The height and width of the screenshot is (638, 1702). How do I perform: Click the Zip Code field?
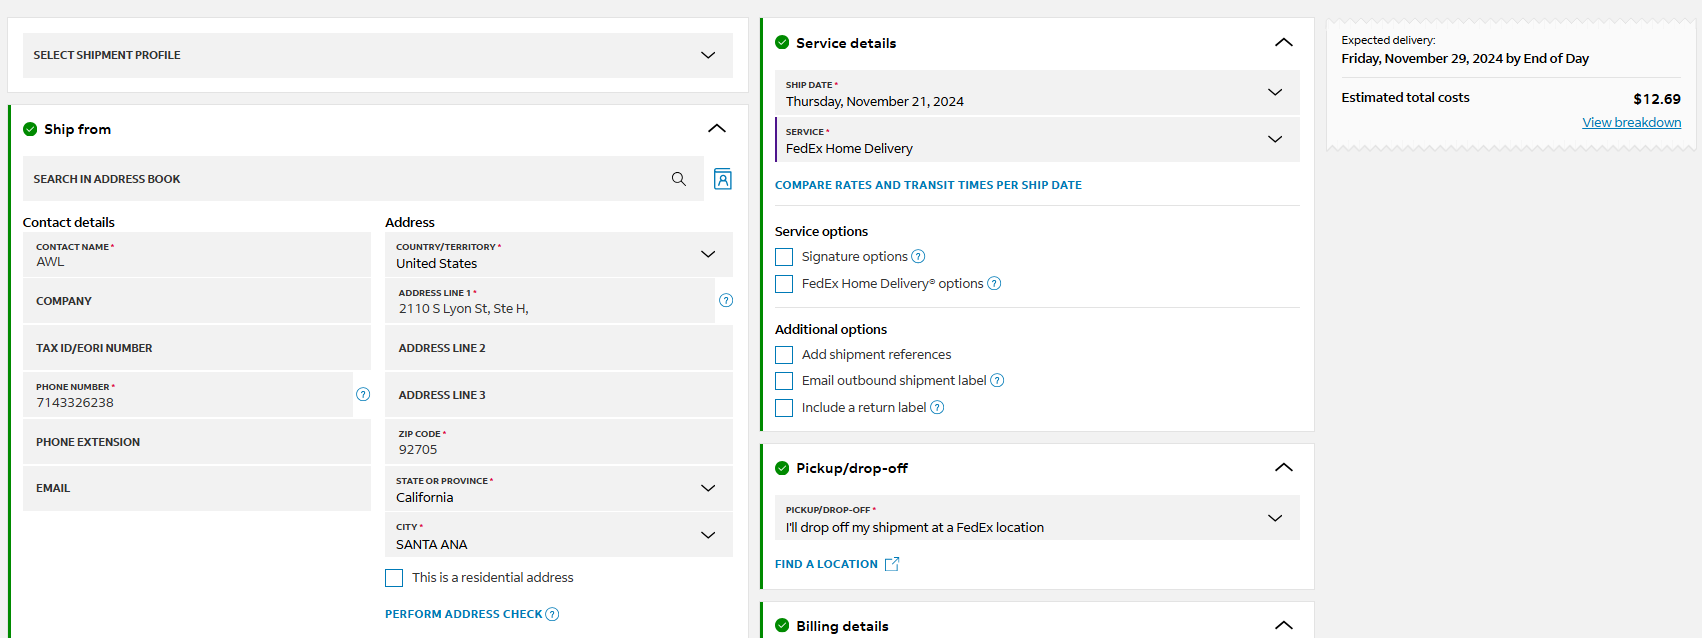559,442
